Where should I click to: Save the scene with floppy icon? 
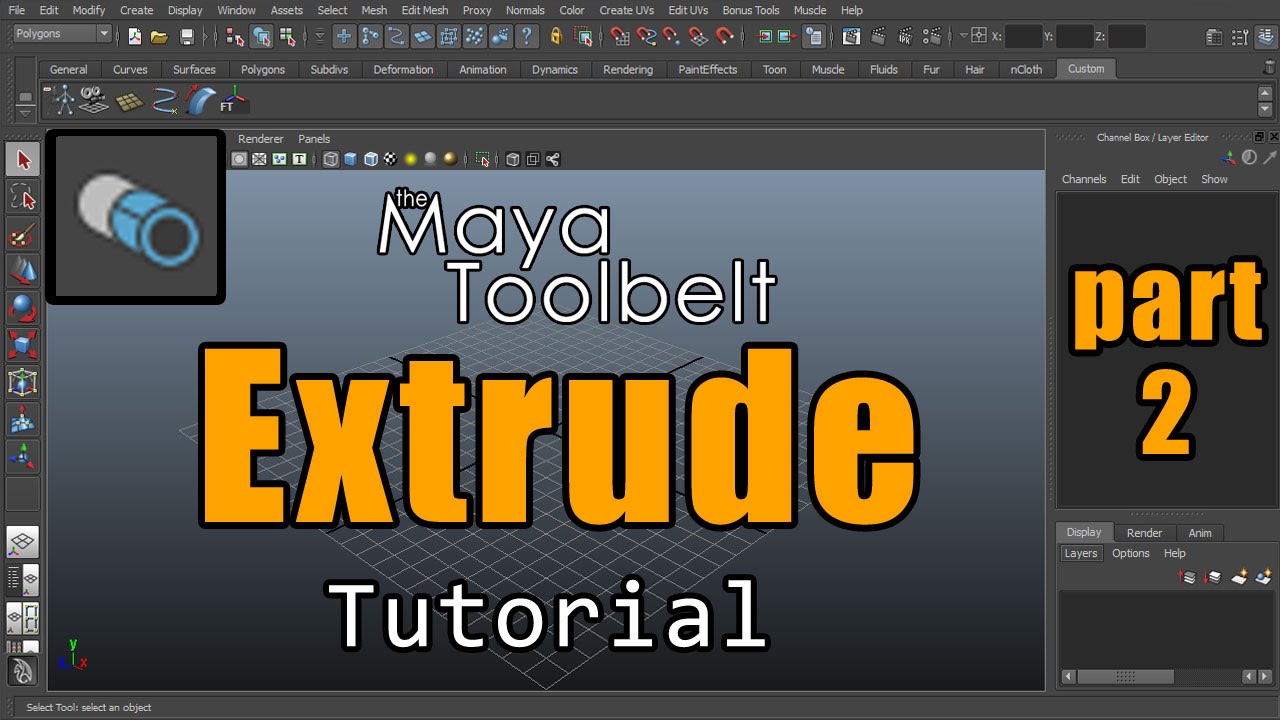[186, 36]
